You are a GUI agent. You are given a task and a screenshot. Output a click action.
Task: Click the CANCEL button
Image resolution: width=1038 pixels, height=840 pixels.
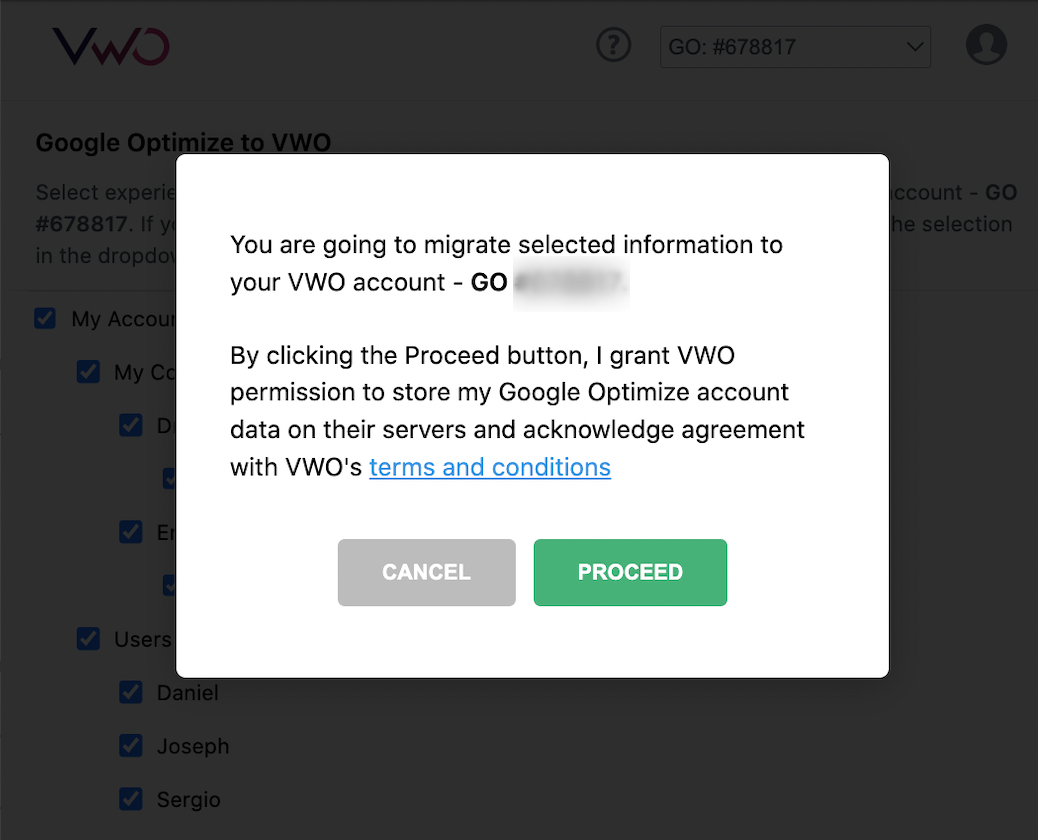[426, 572]
